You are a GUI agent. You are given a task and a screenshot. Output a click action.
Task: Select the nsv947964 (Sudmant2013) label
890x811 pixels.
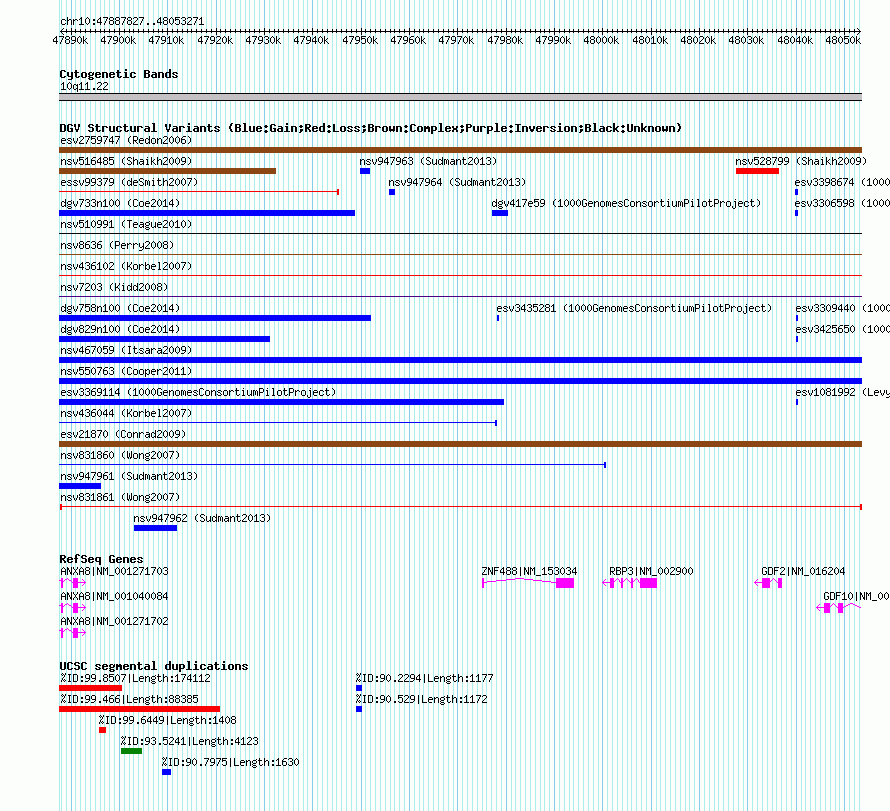click(457, 182)
